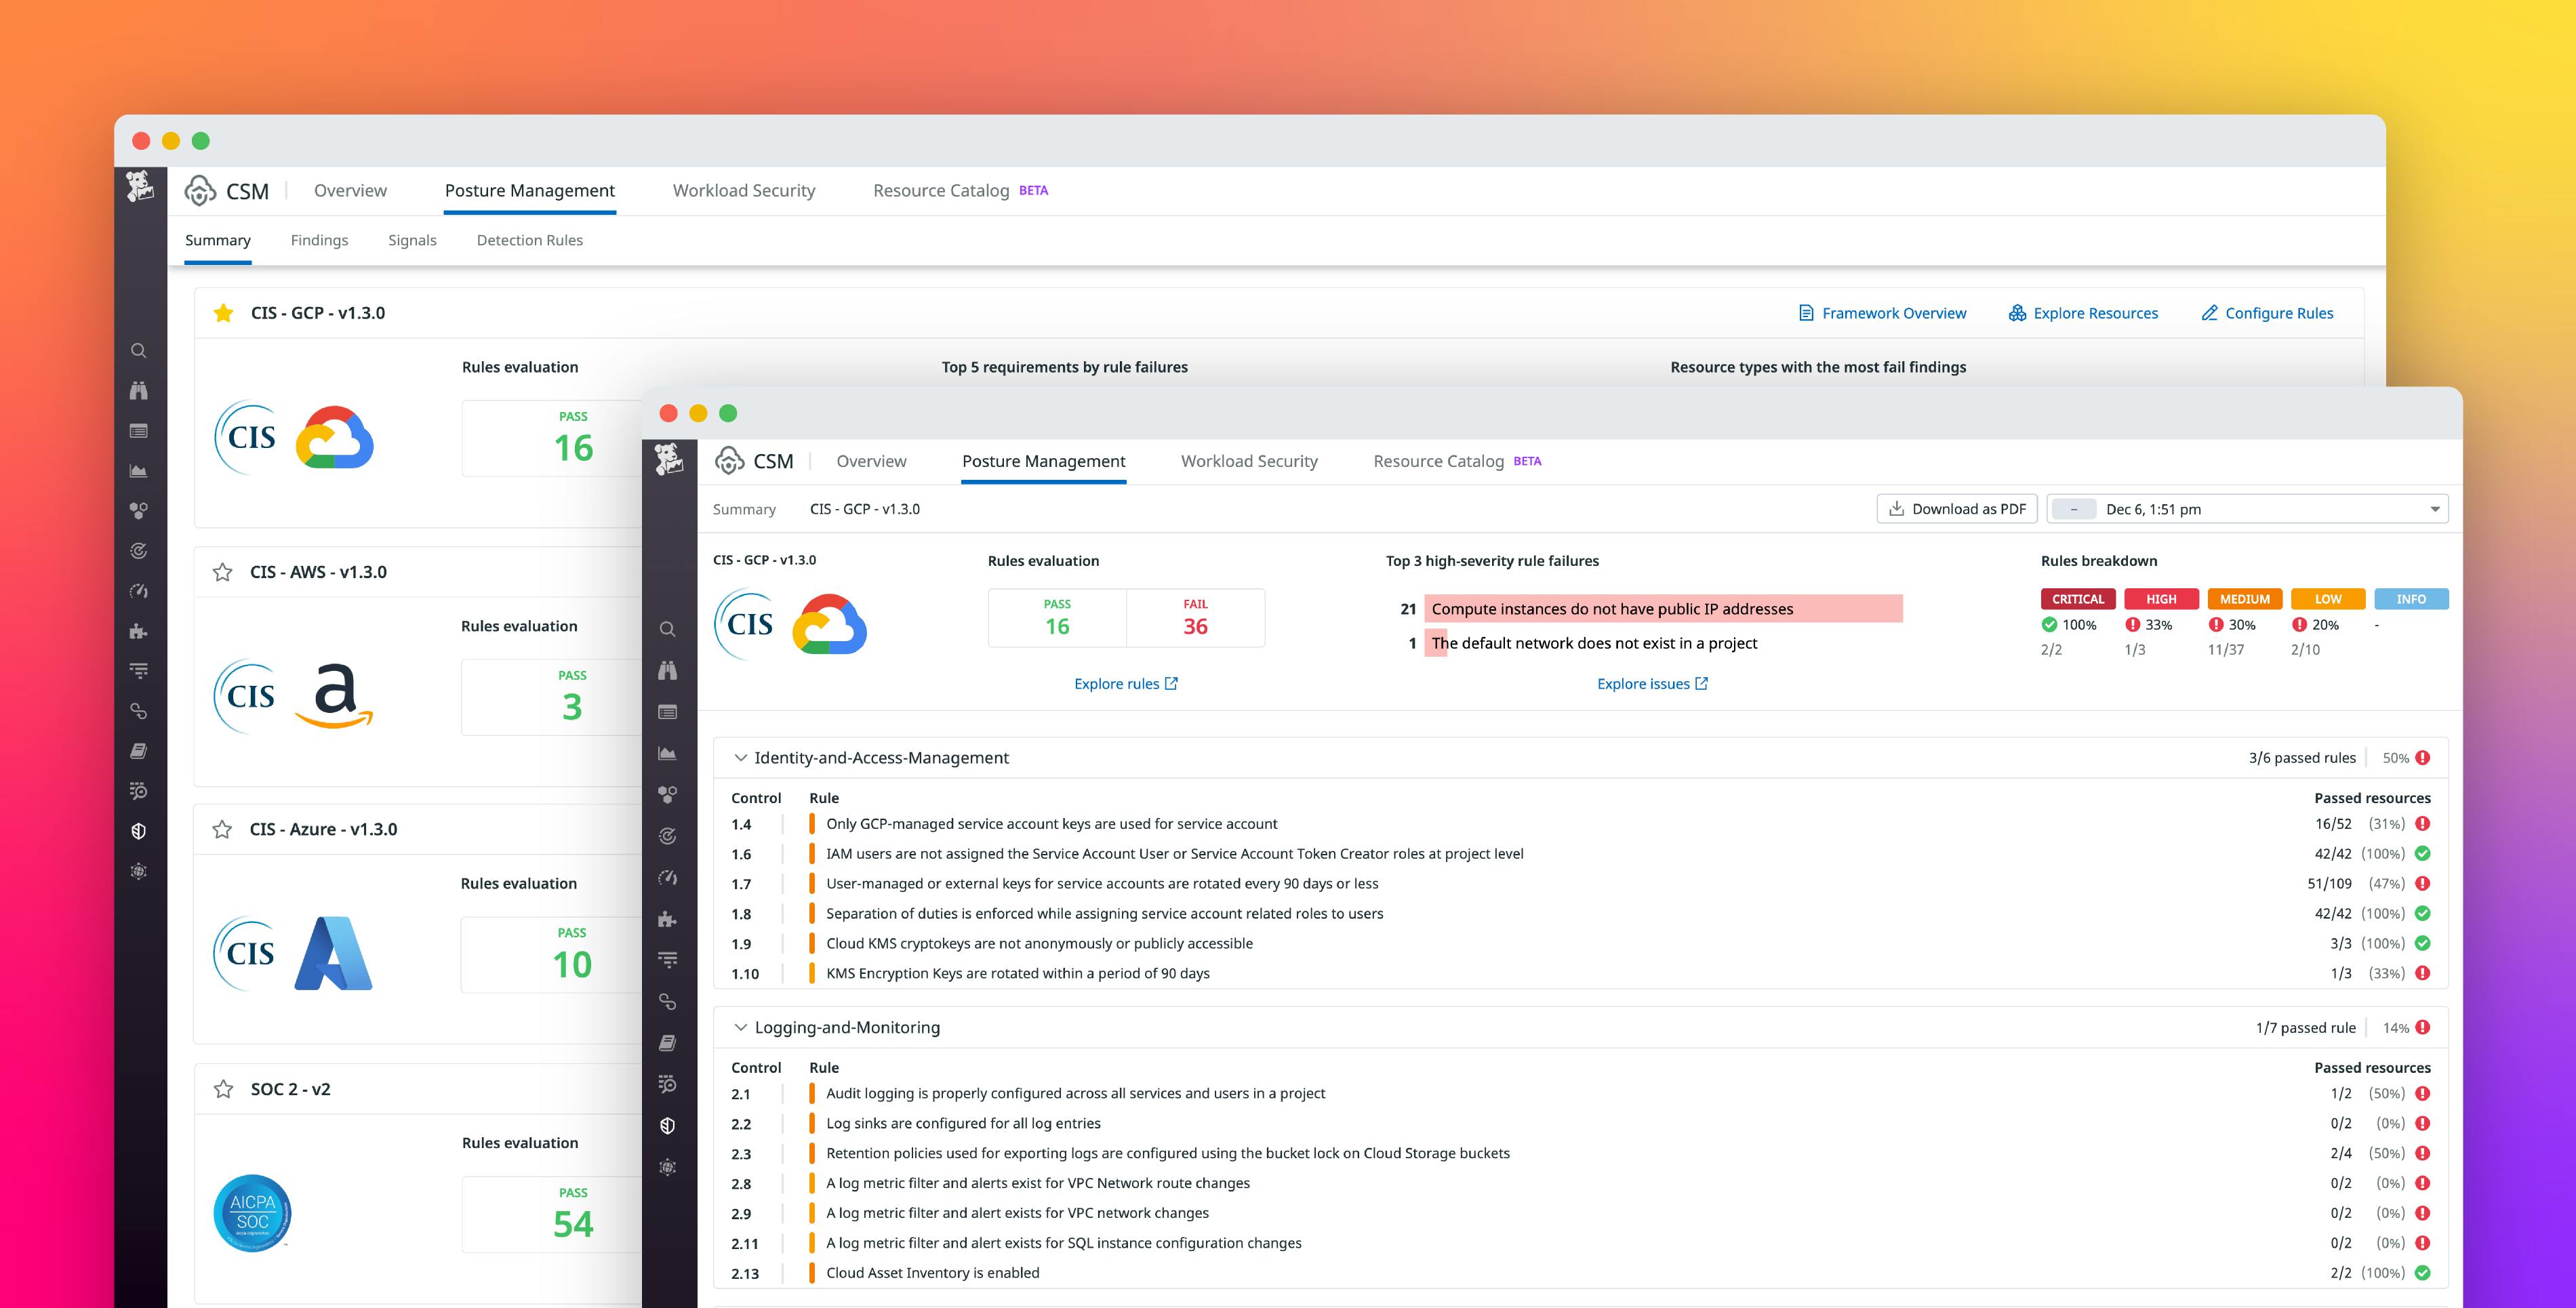Click the Metrics chart icon in sidebar
2576x1308 pixels.
click(139, 470)
